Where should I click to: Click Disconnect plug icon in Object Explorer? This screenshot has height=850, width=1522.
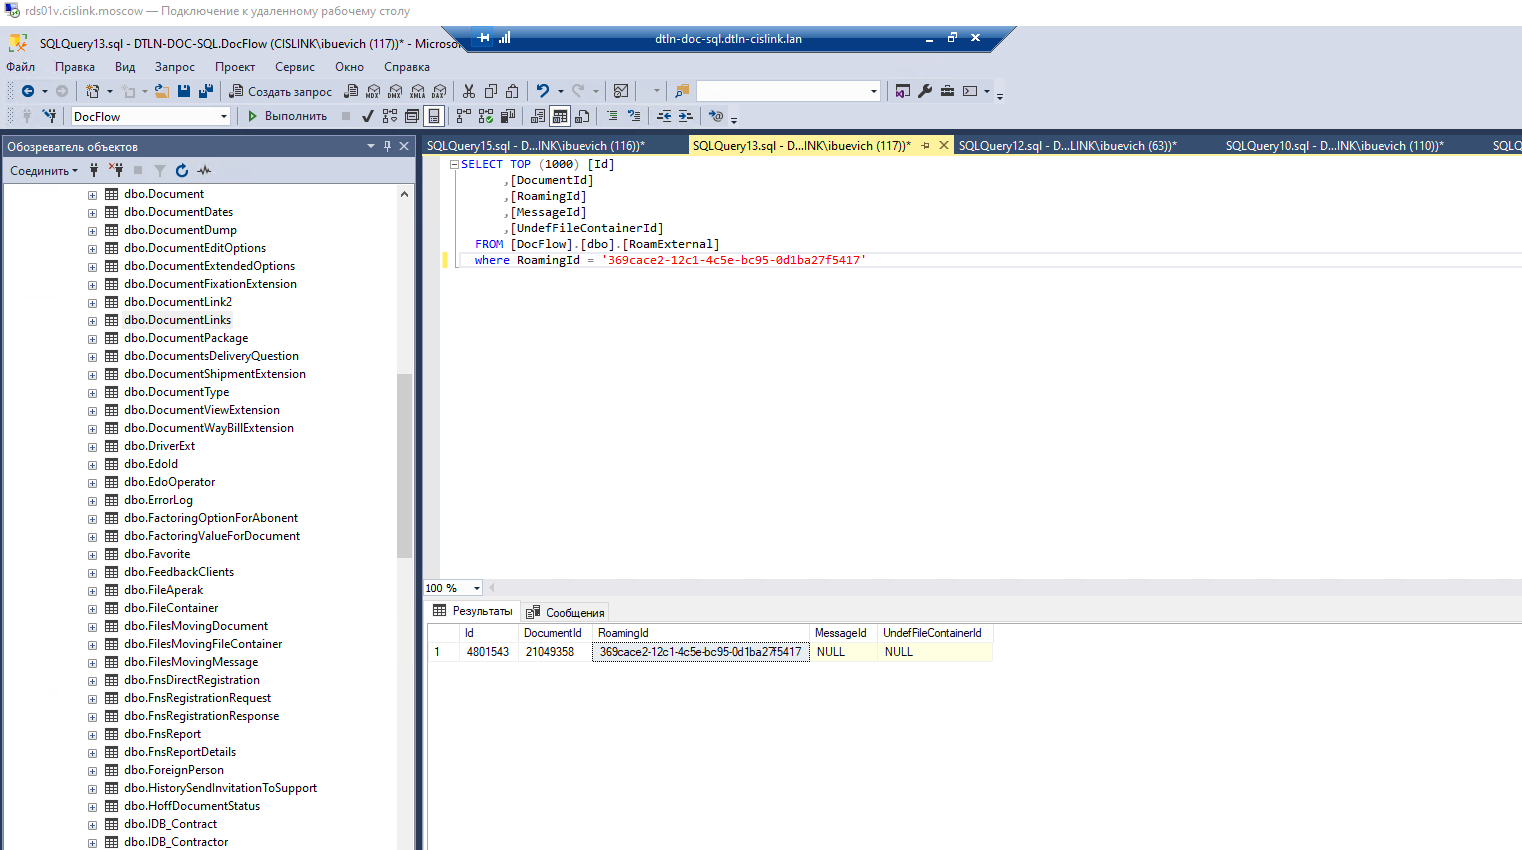[117, 170]
